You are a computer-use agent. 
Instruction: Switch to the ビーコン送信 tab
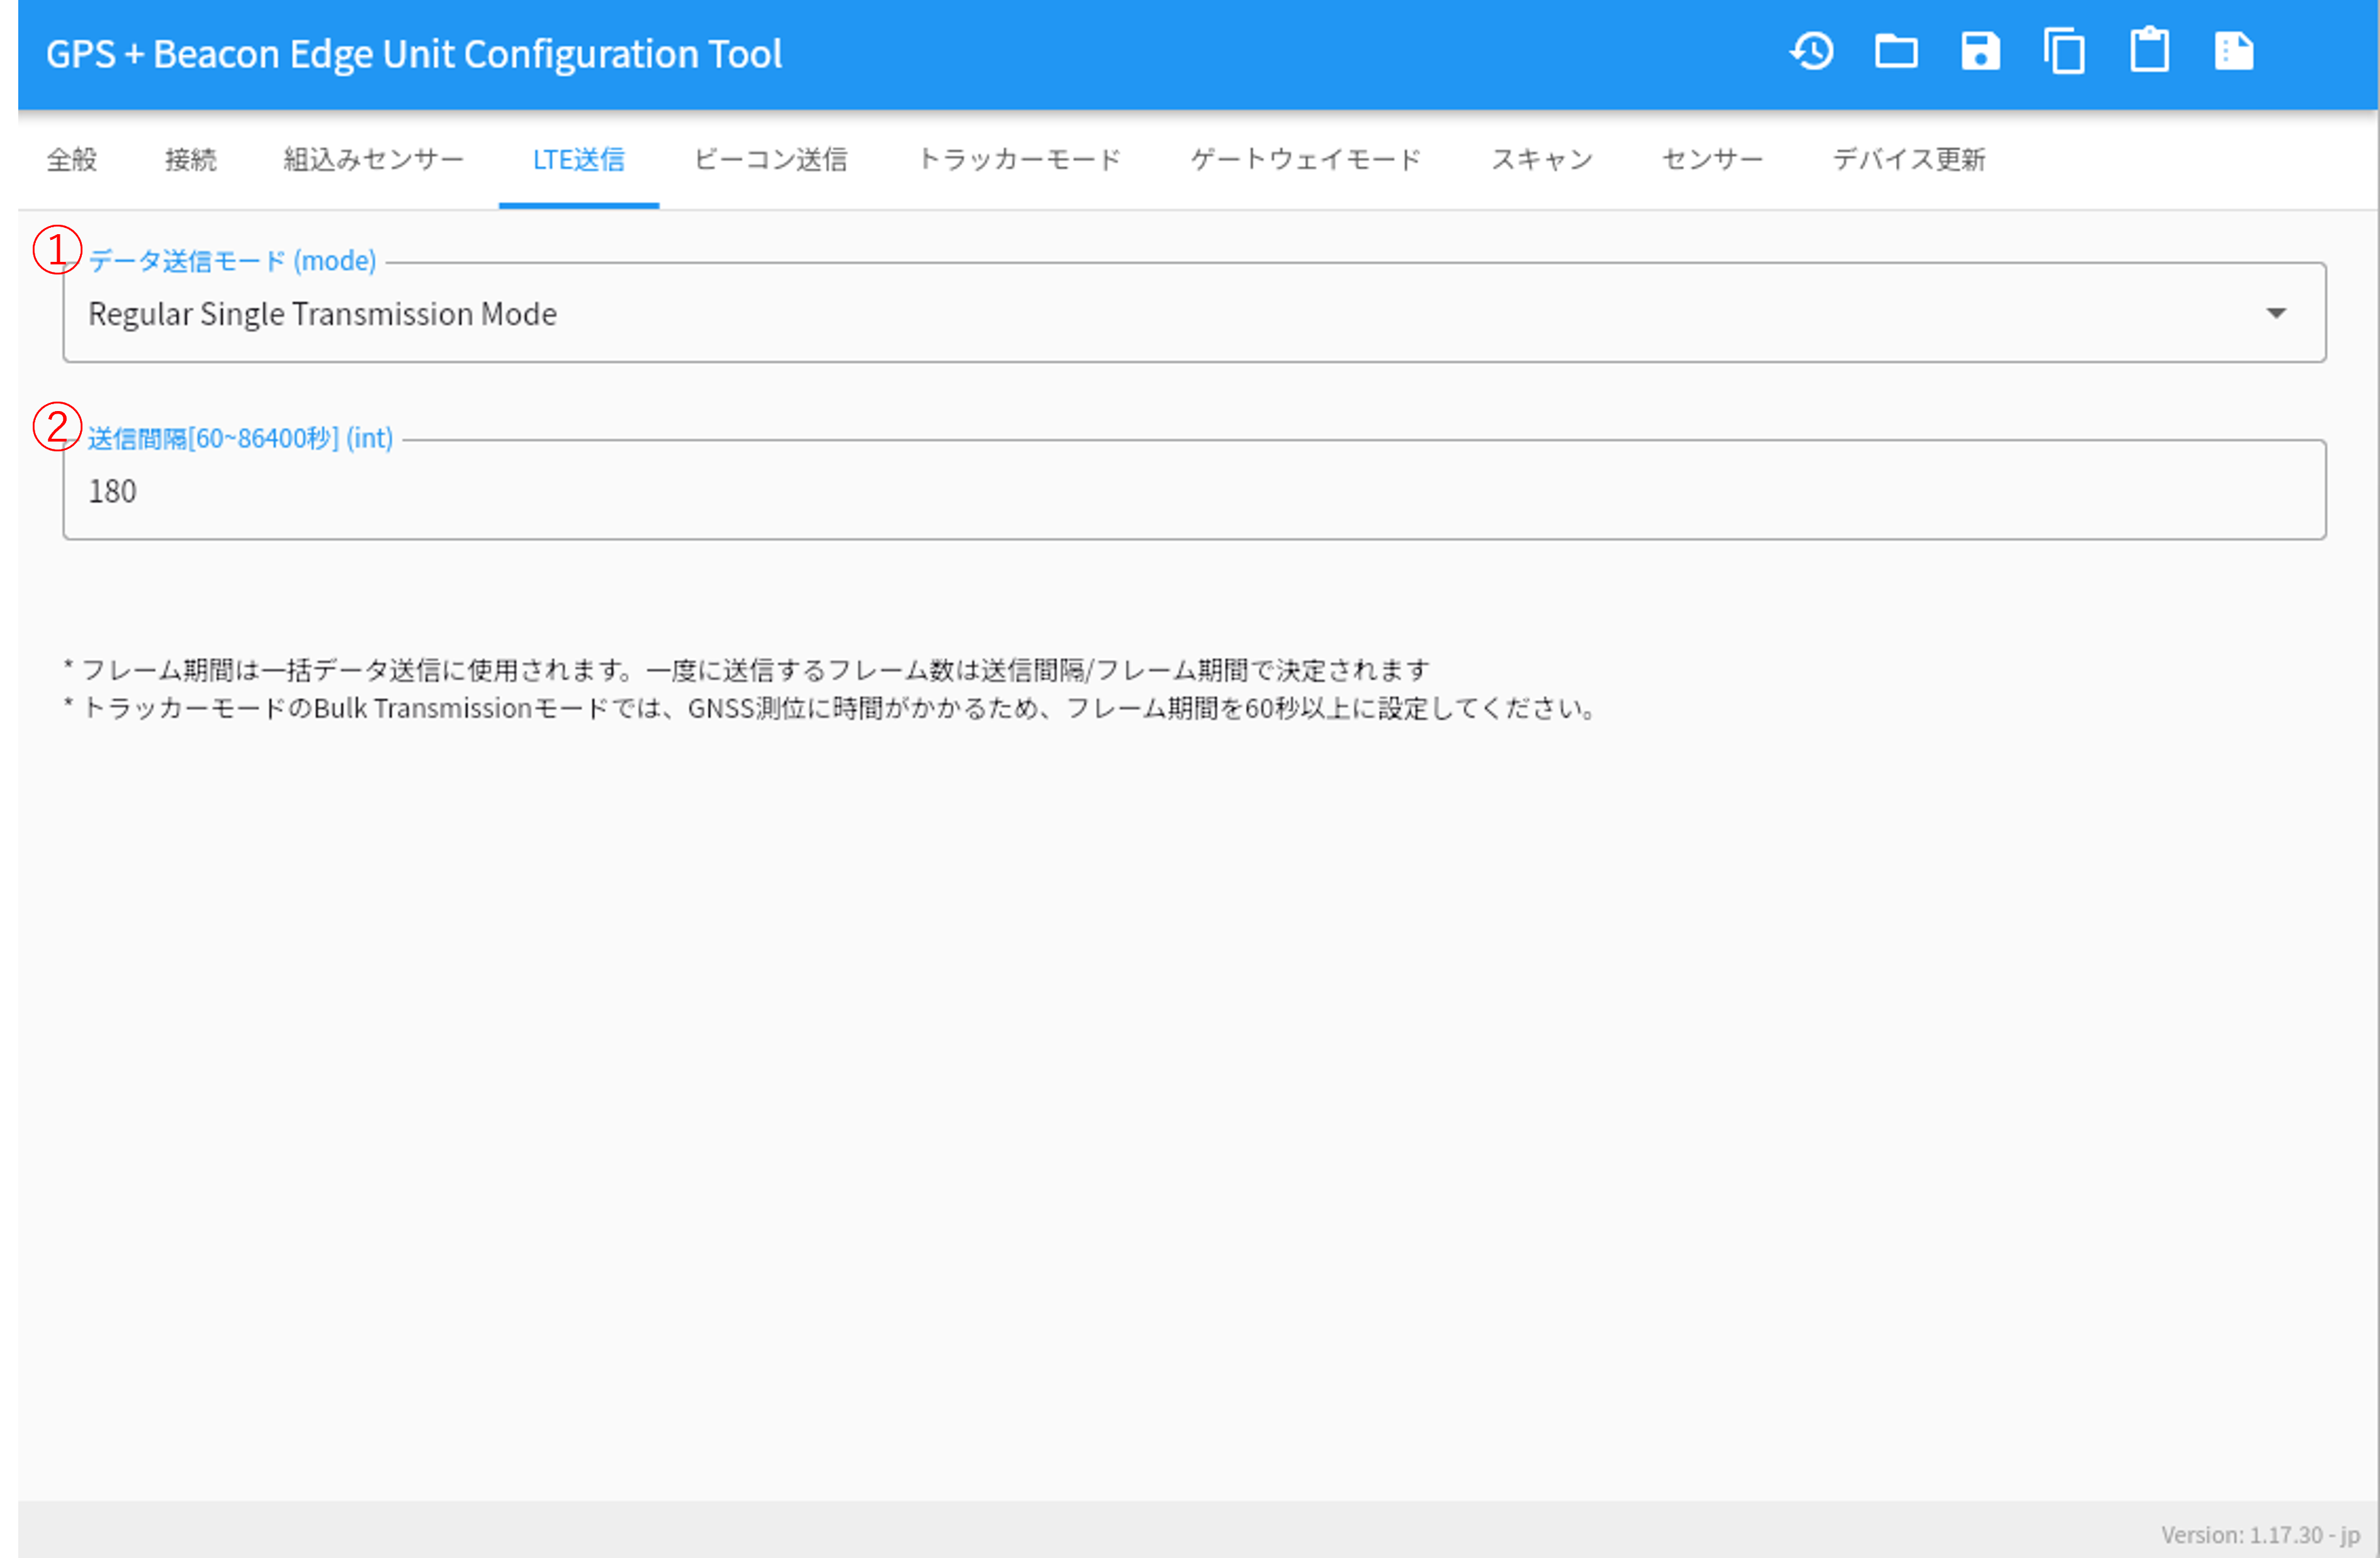coord(771,160)
